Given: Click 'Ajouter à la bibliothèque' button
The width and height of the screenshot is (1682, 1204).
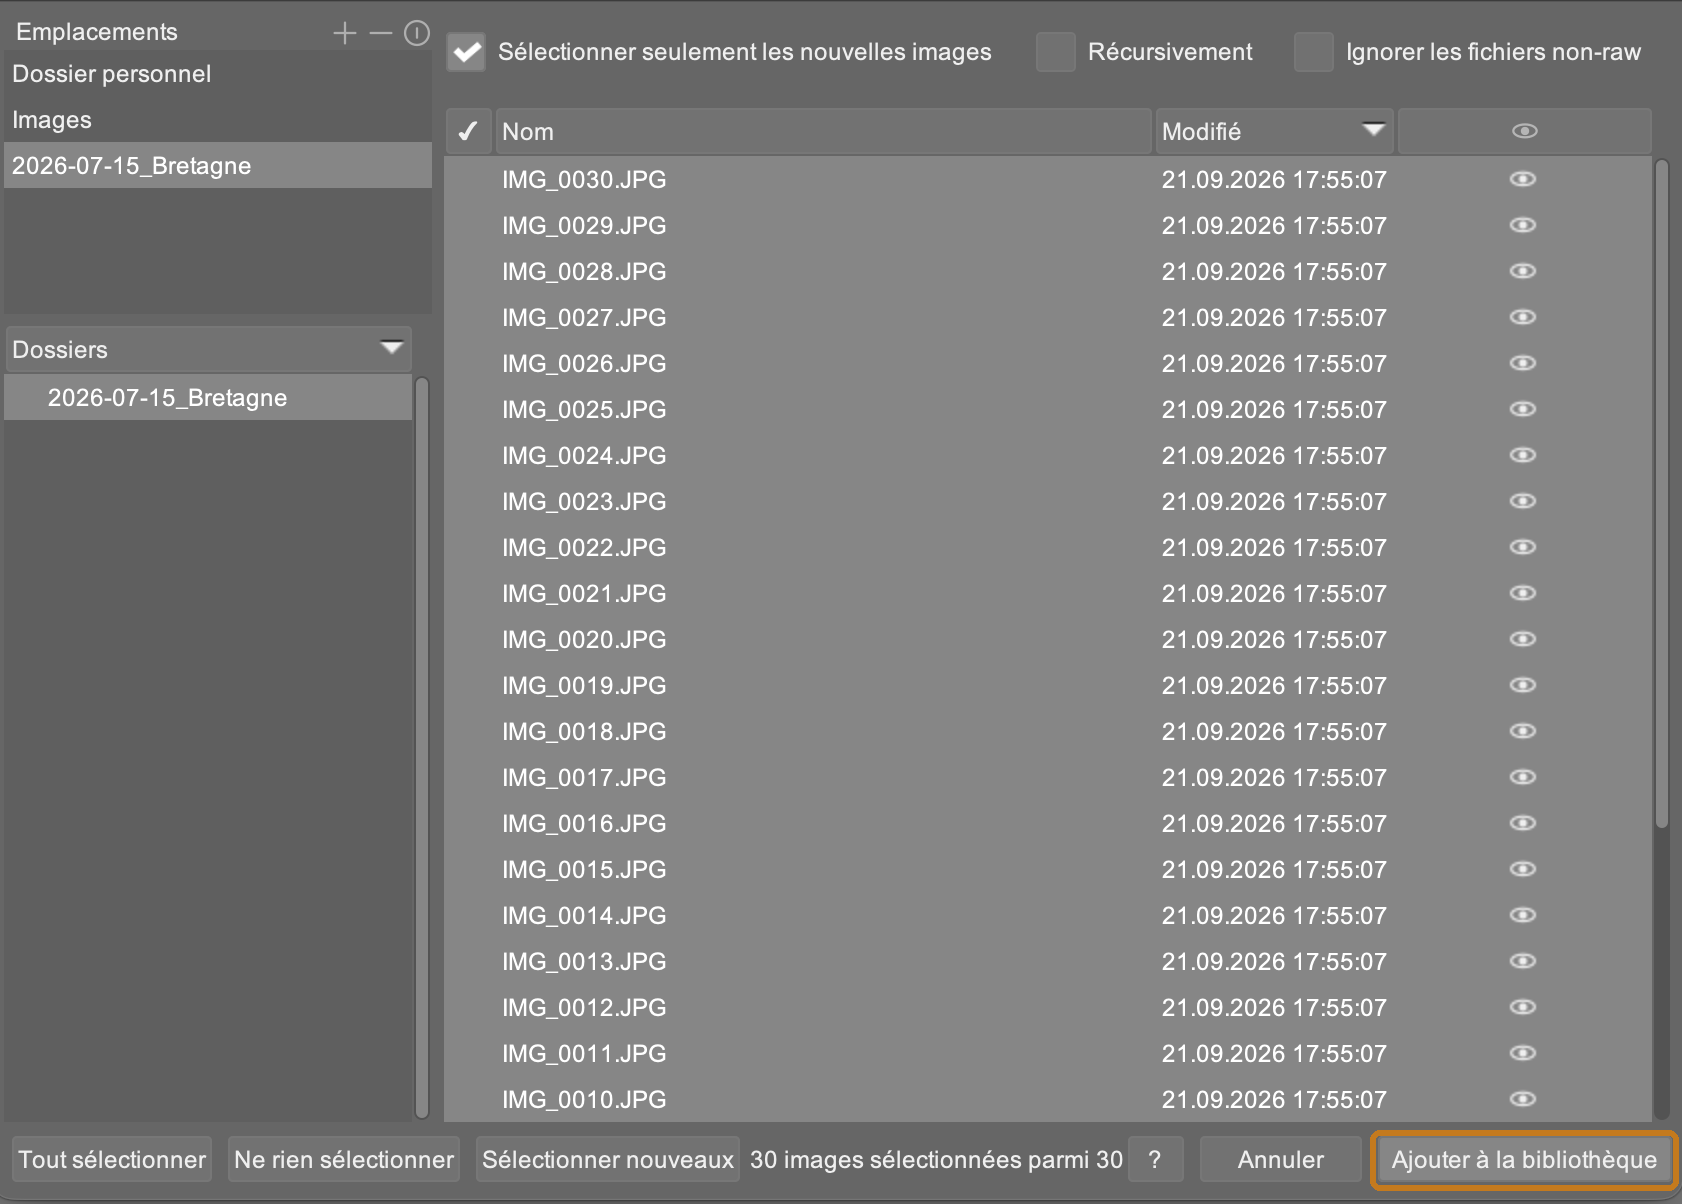Looking at the screenshot, I should 1524,1160.
